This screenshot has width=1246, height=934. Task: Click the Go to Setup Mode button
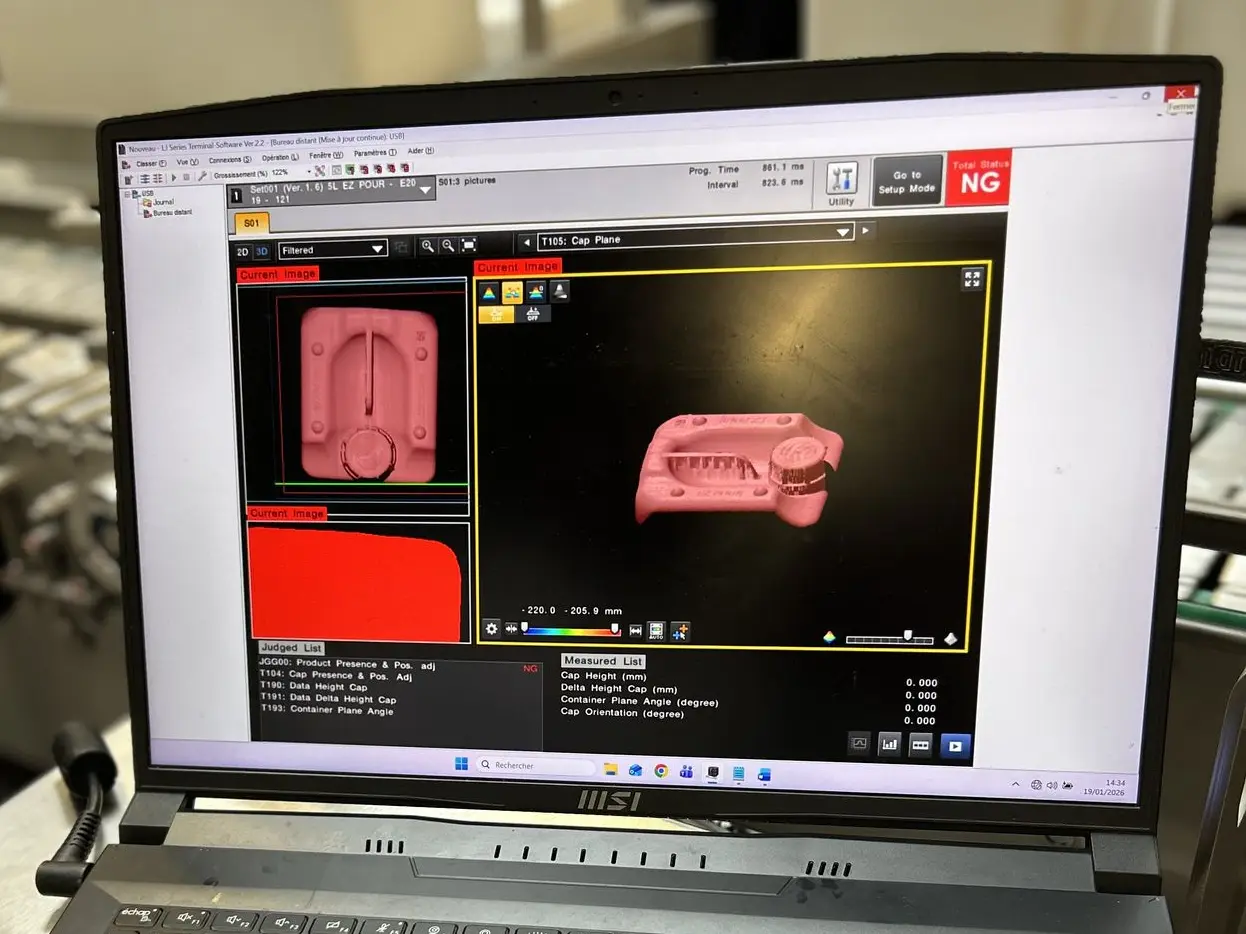[x=907, y=181]
